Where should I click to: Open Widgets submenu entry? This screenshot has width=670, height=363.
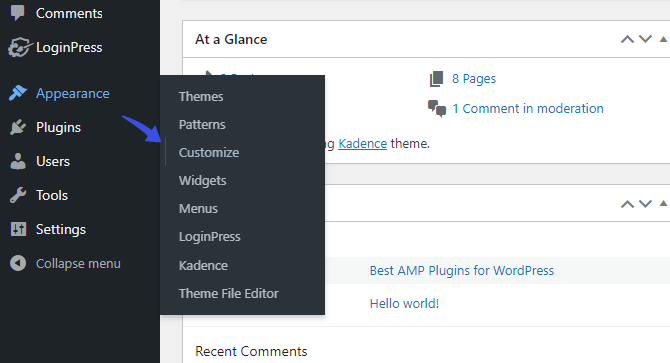point(203,181)
